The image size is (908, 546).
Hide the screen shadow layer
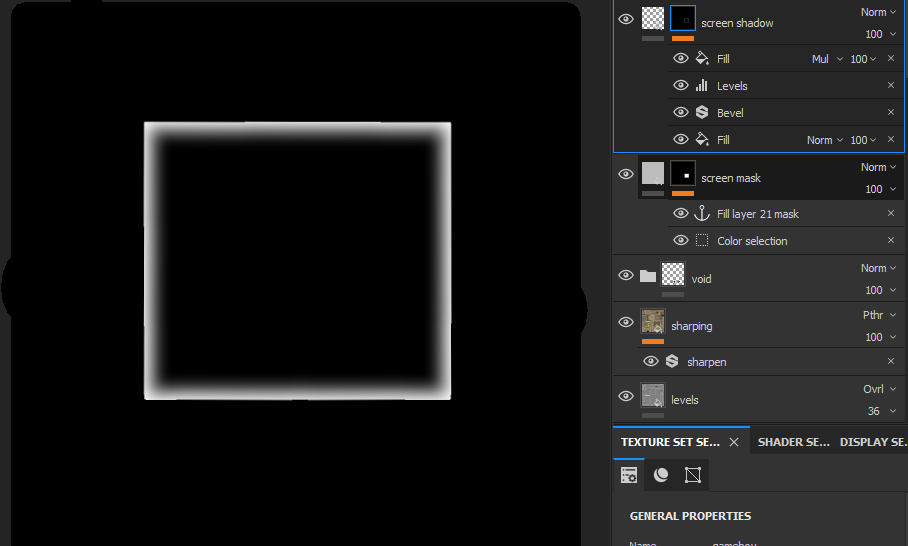[x=625, y=19]
